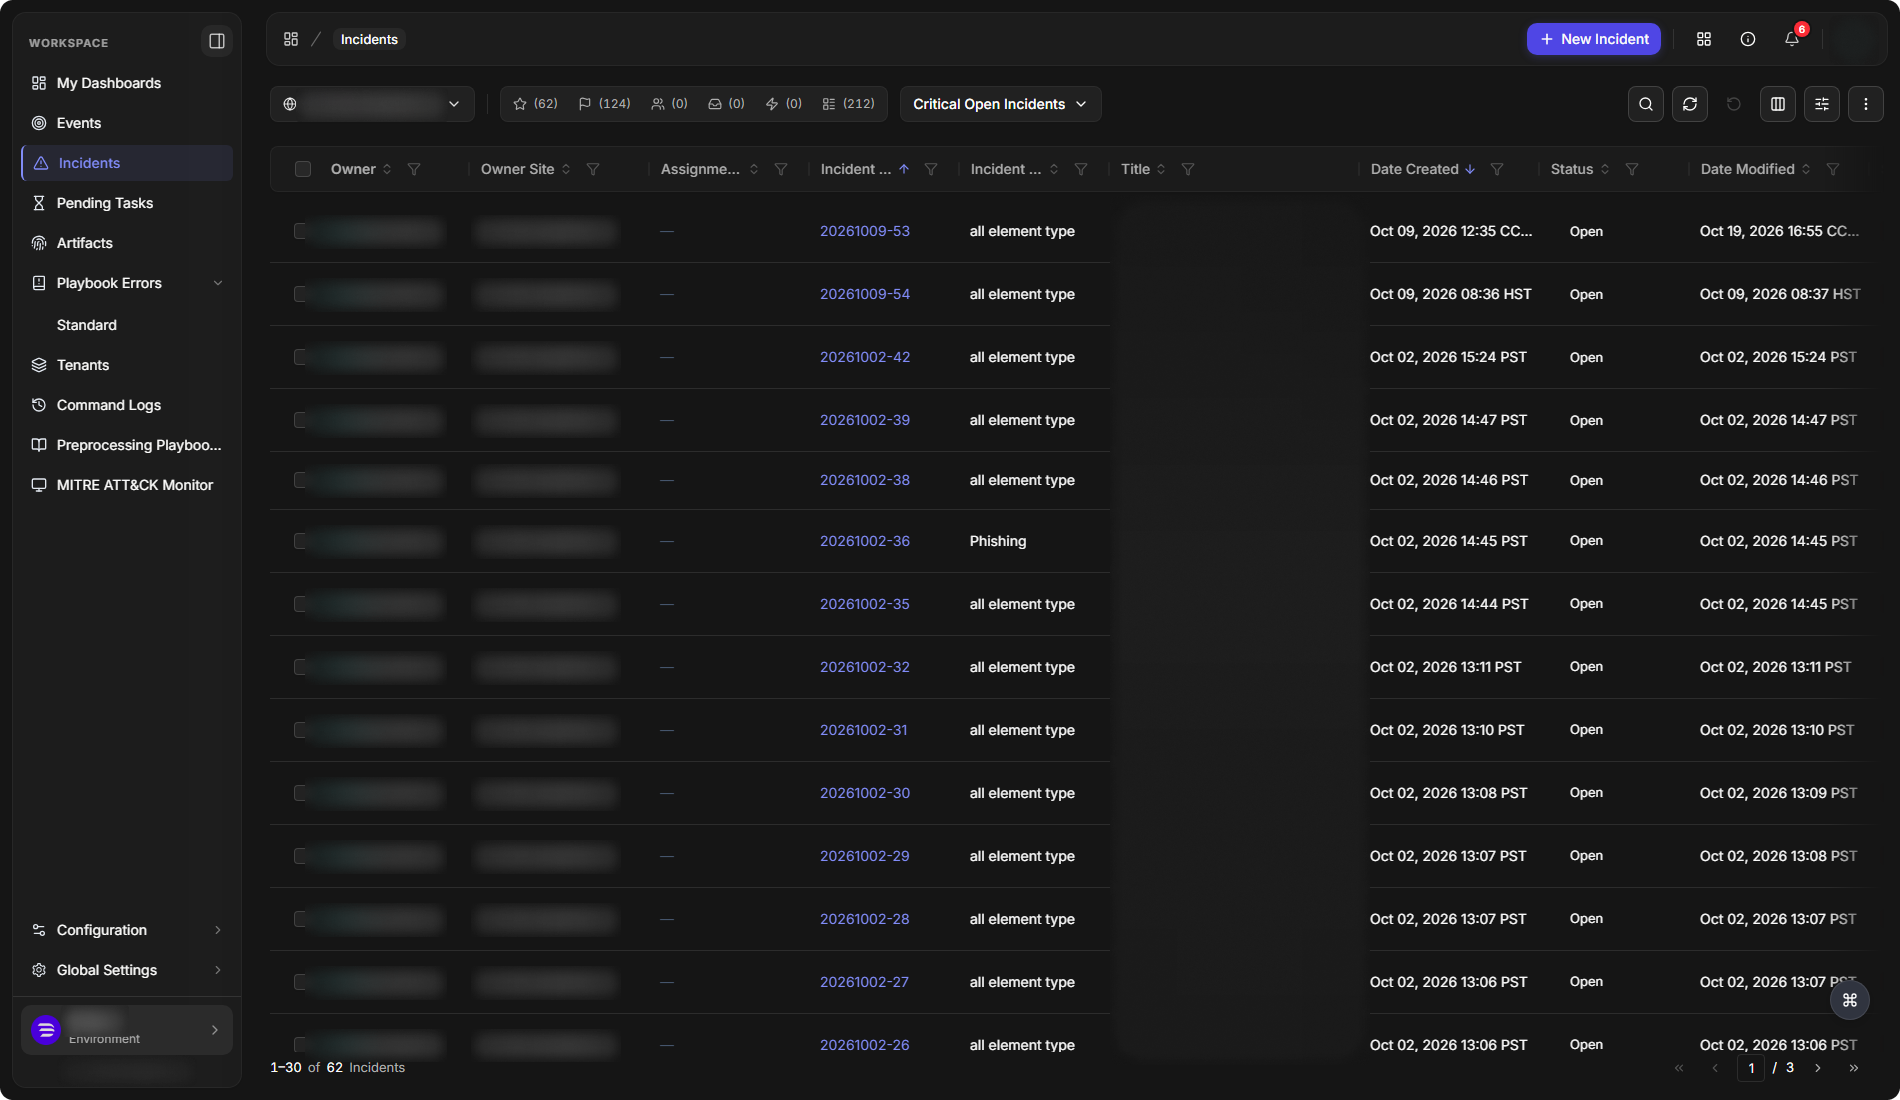This screenshot has height=1100, width=1900.
Task: Check the row for incident 20261002-30
Action: coord(300,793)
